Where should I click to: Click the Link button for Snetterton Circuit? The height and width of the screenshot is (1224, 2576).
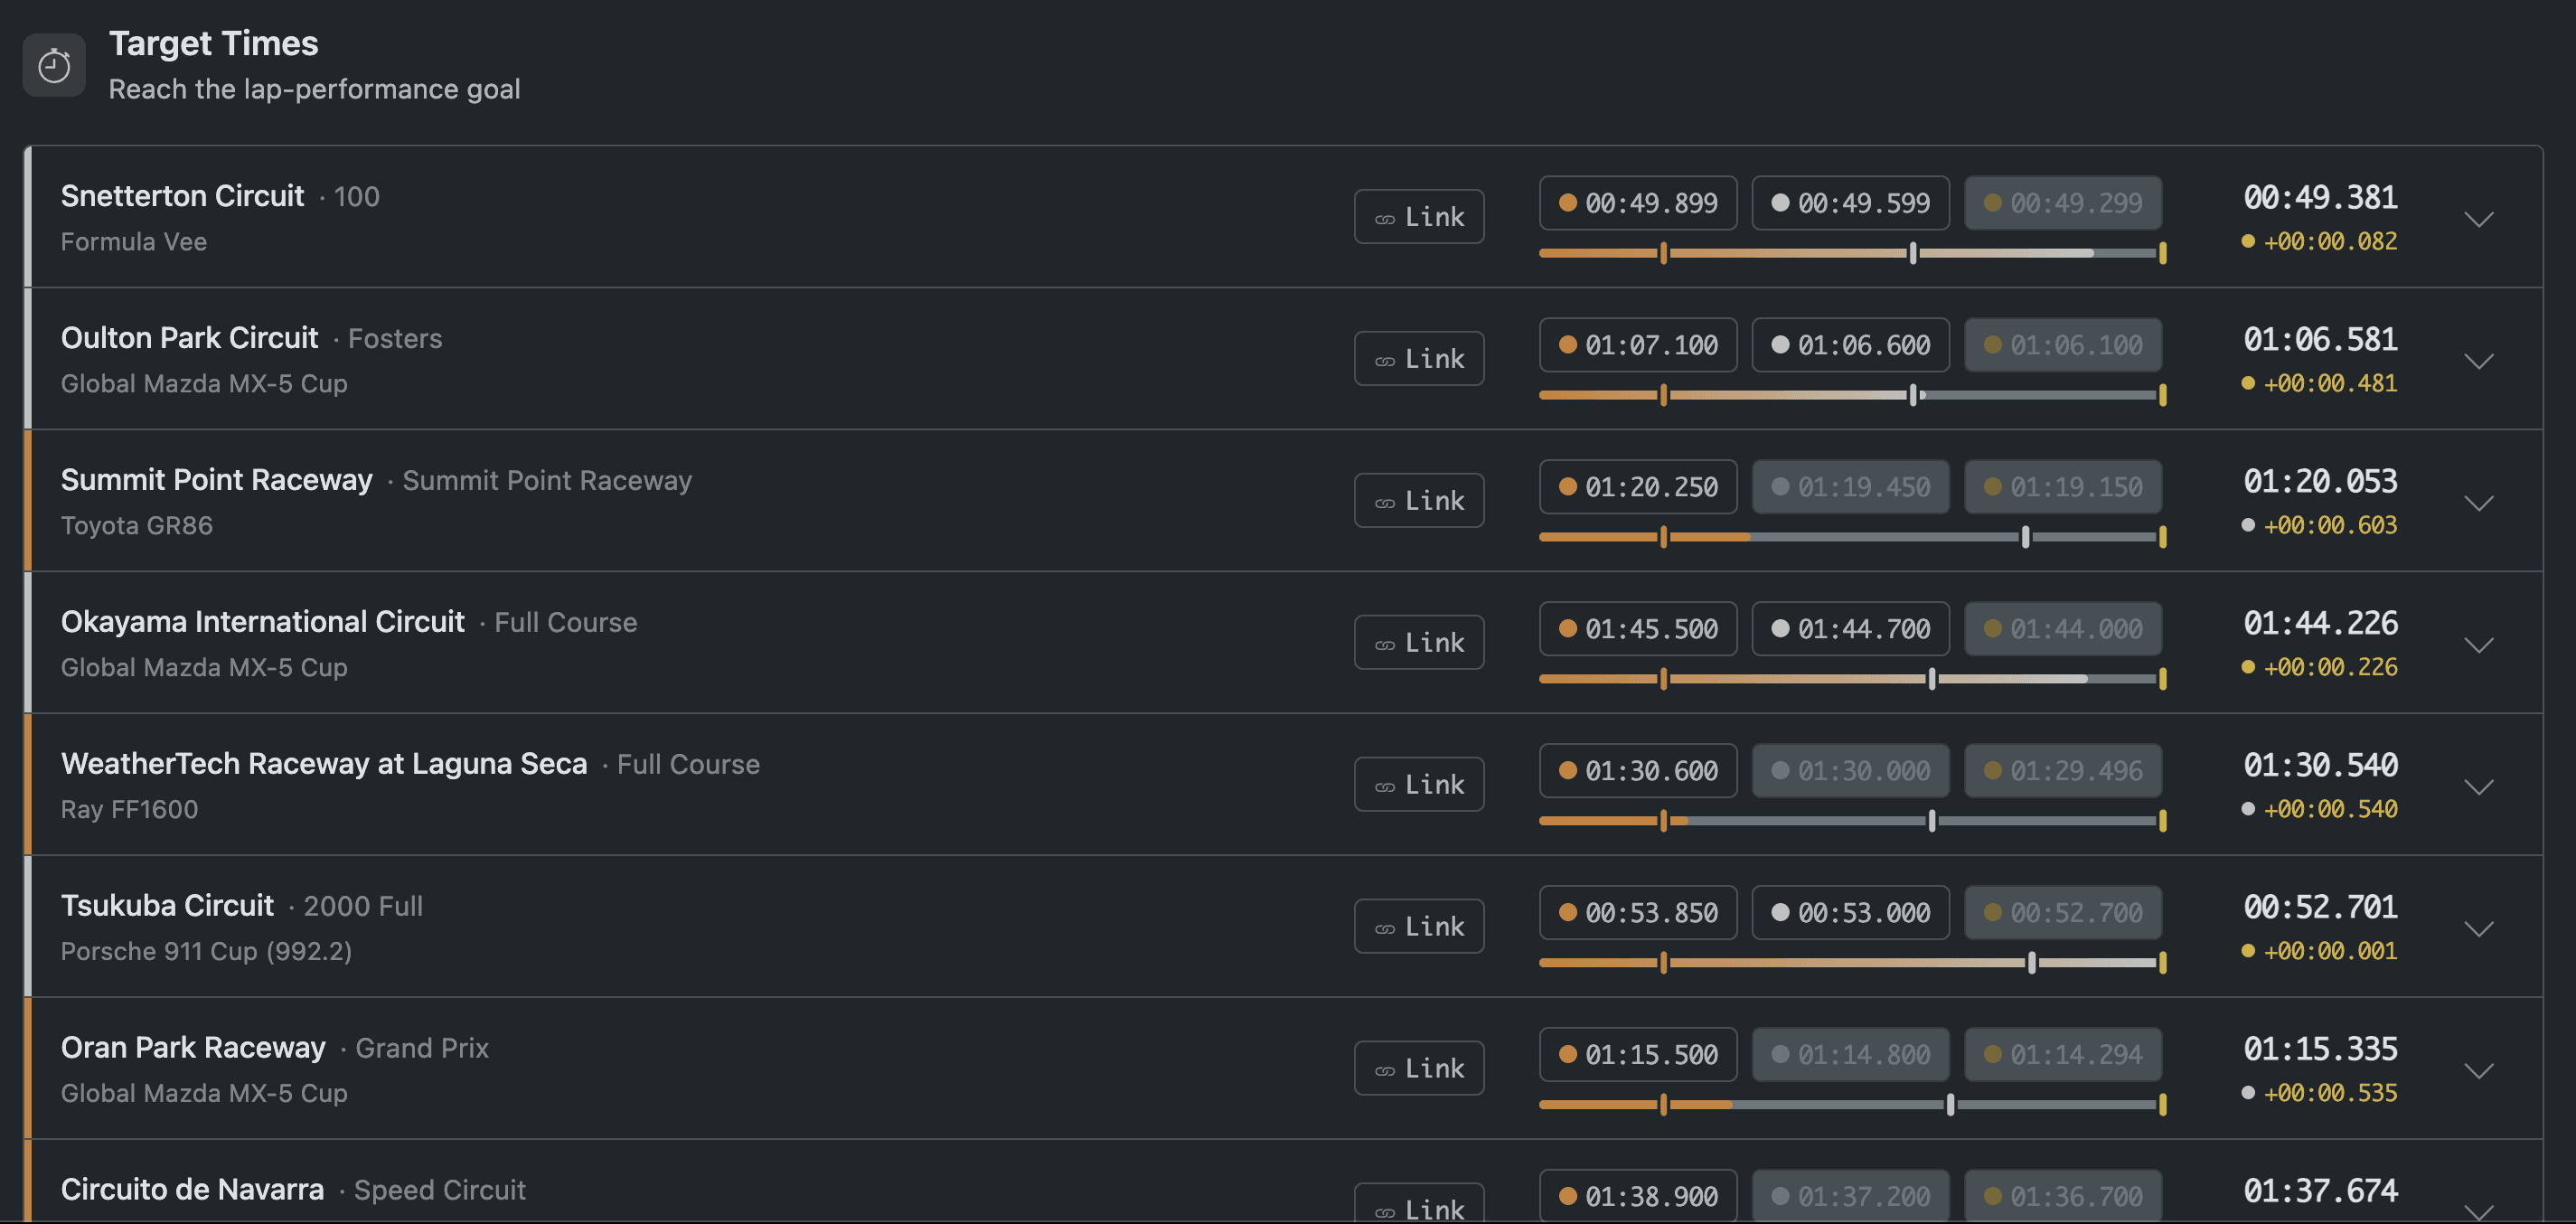pyautogui.click(x=1418, y=217)
